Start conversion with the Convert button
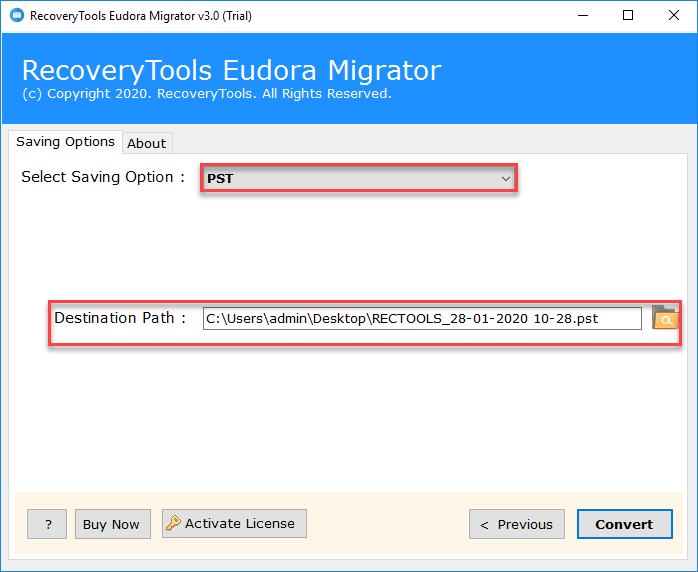698x572 pixels. [x=625, y=524]
